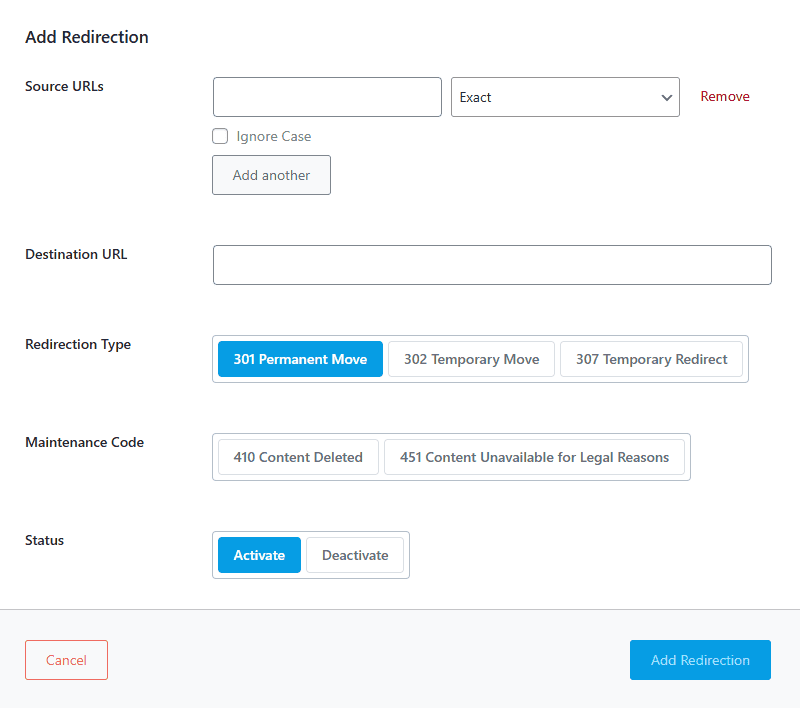Click the Source URLs field label
The width and height of the screenshot is (800, 708).
click(64, 86)
